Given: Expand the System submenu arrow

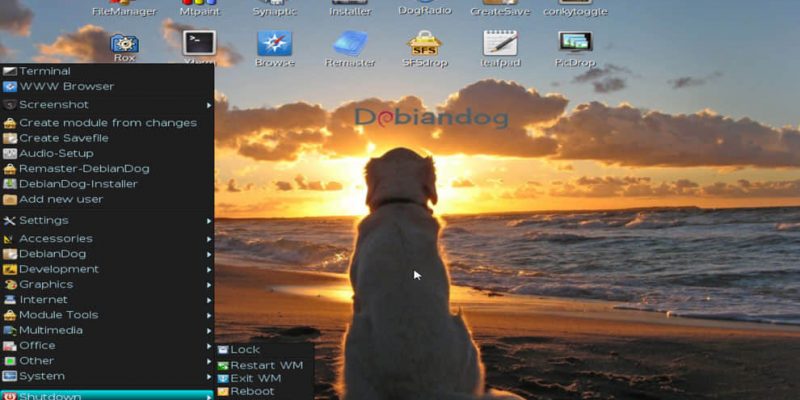Looking at the screenshot, I should point(209,377).
